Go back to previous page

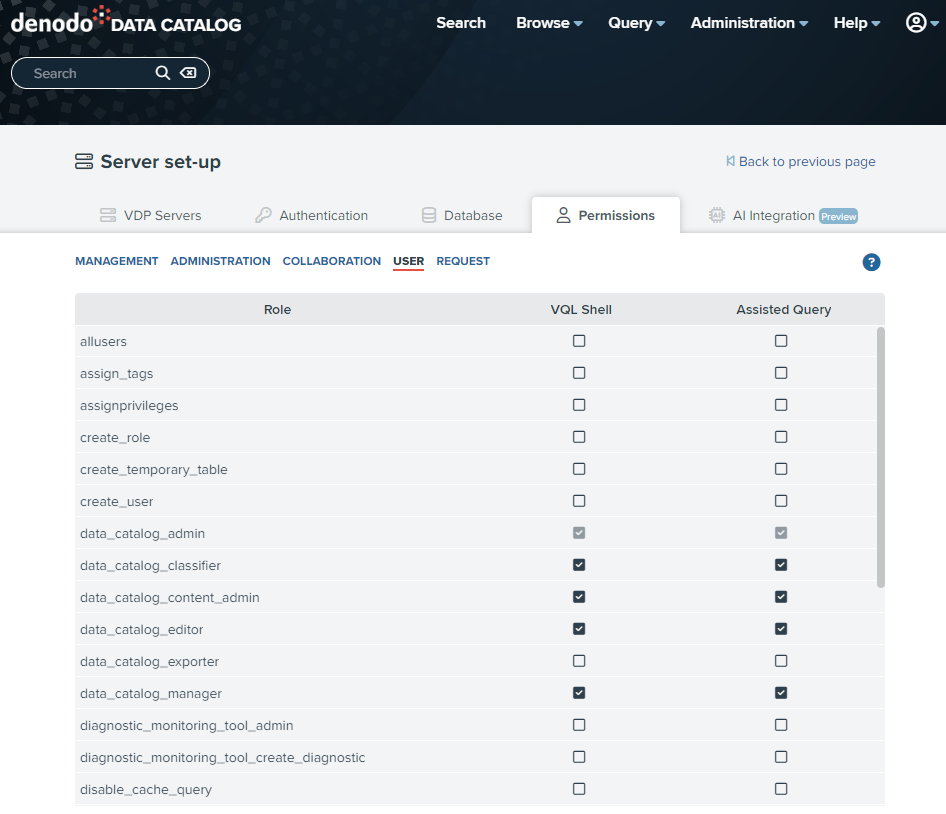click(x=800, y=161)
